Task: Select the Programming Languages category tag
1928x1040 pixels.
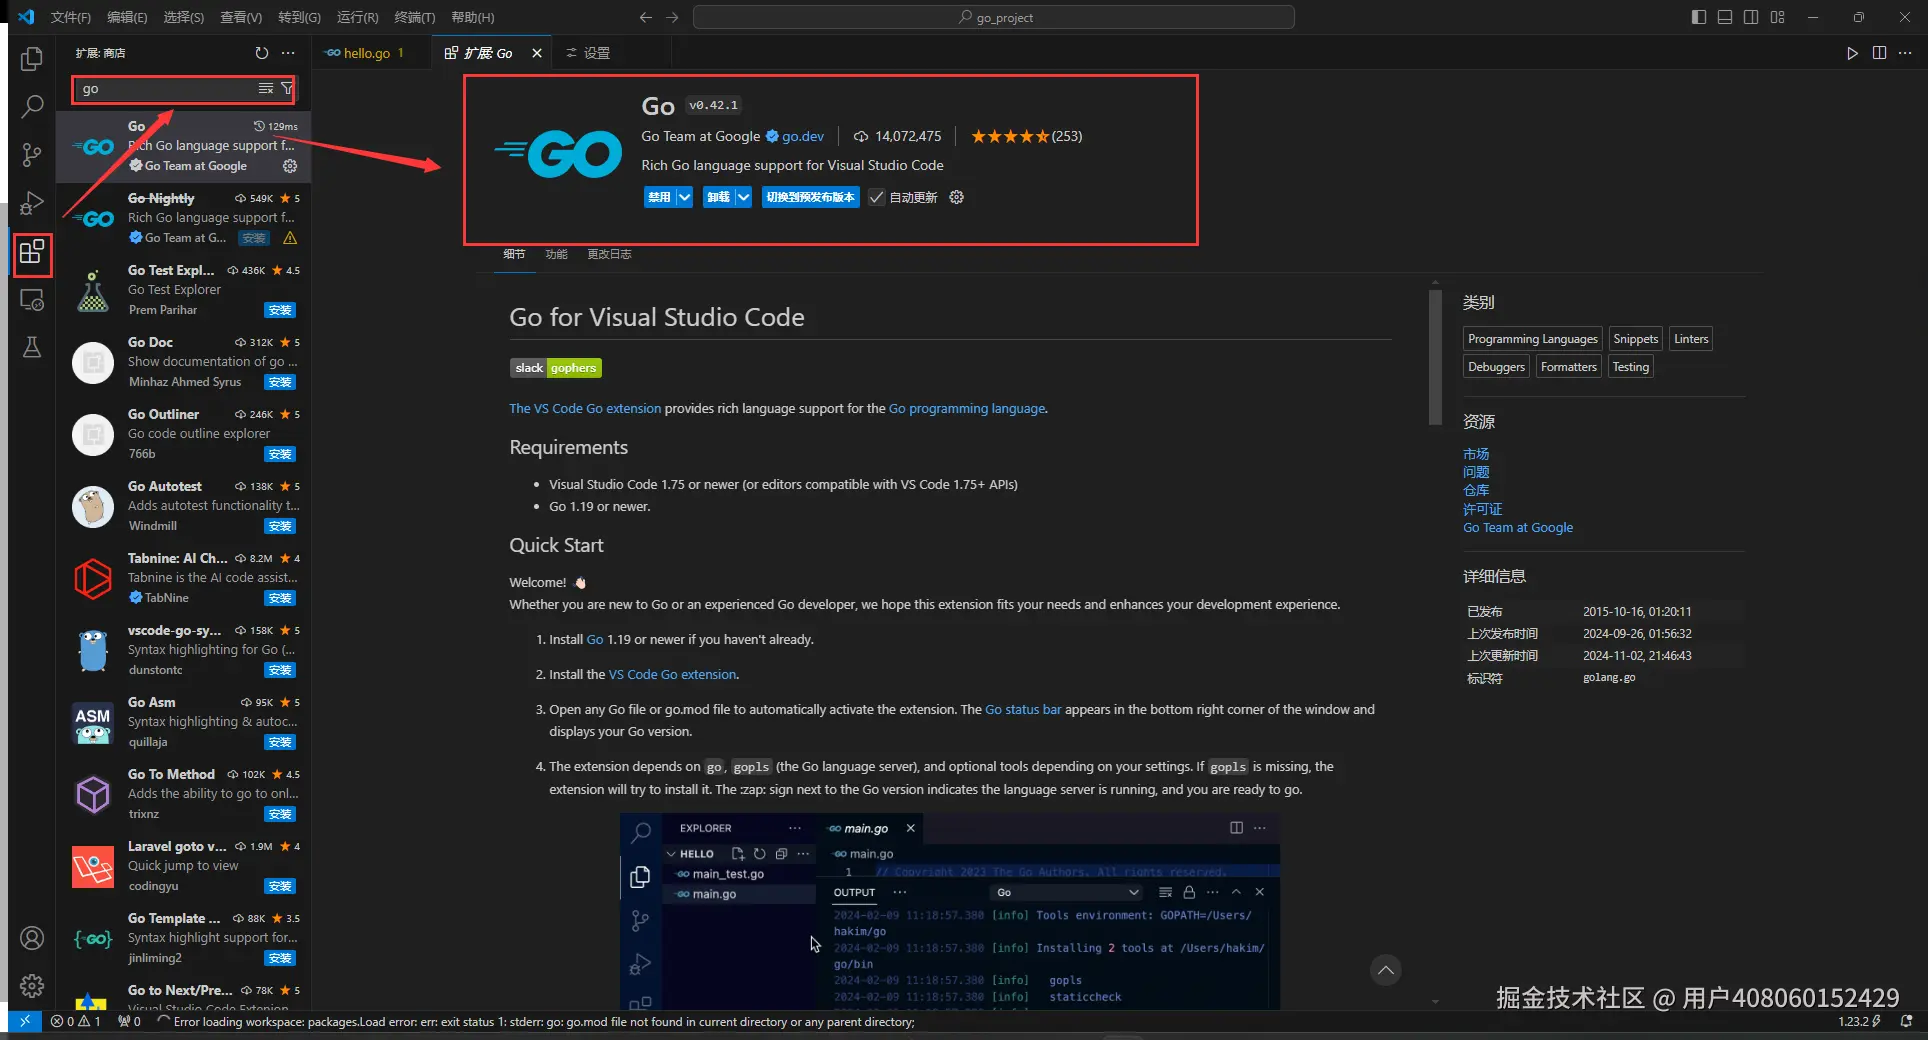Action: click(x=1532, y=339)
